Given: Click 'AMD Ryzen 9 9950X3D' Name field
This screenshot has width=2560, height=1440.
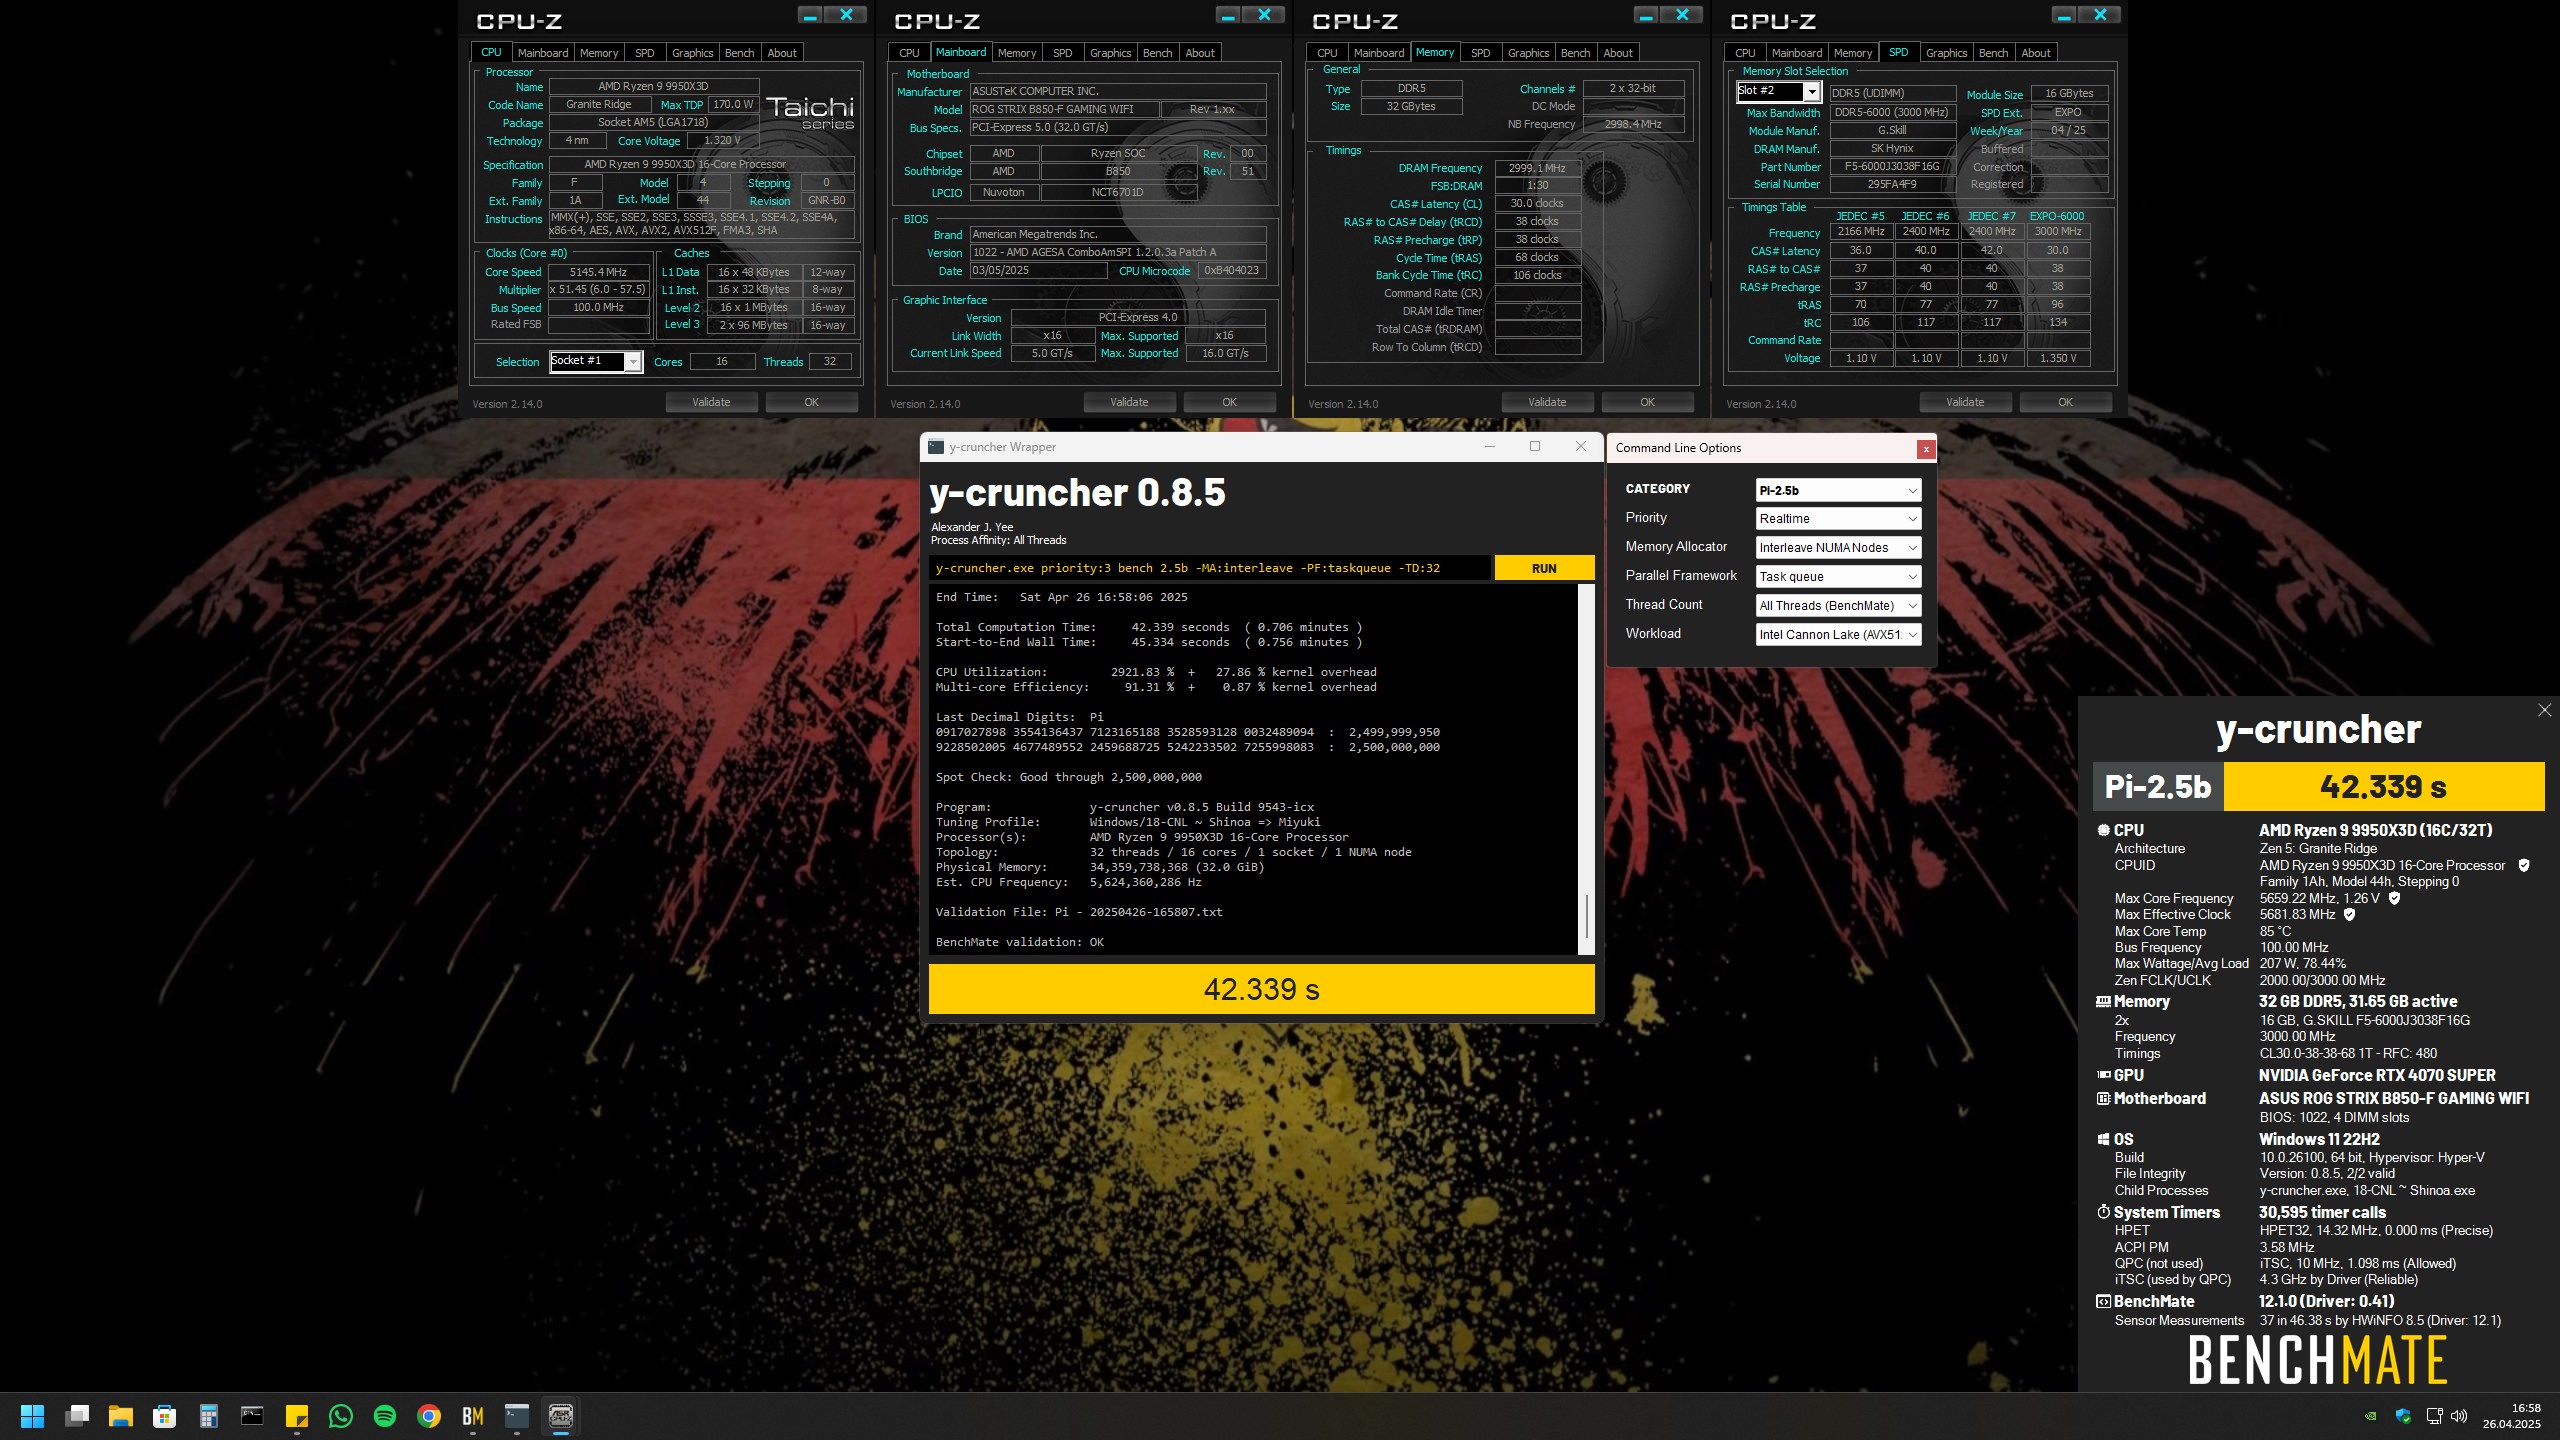Looking at the screenshot, I should 654,87.
